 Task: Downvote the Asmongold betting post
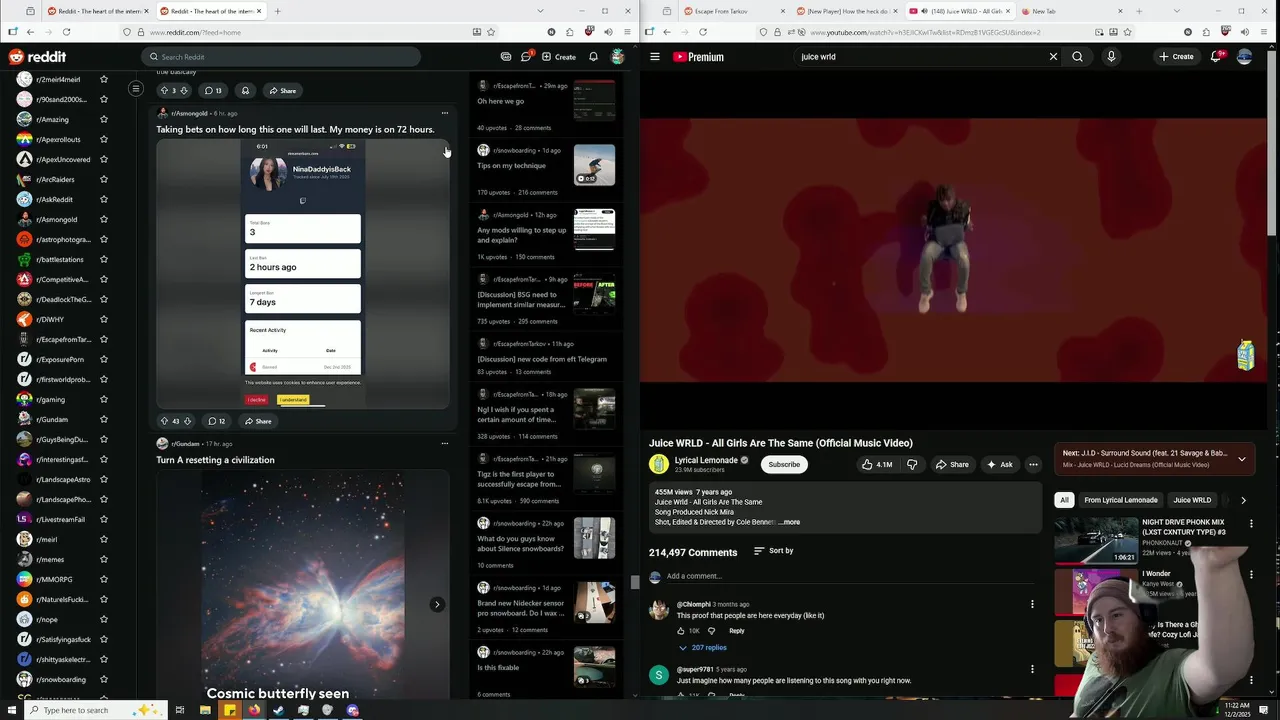[x=187, y=421]
